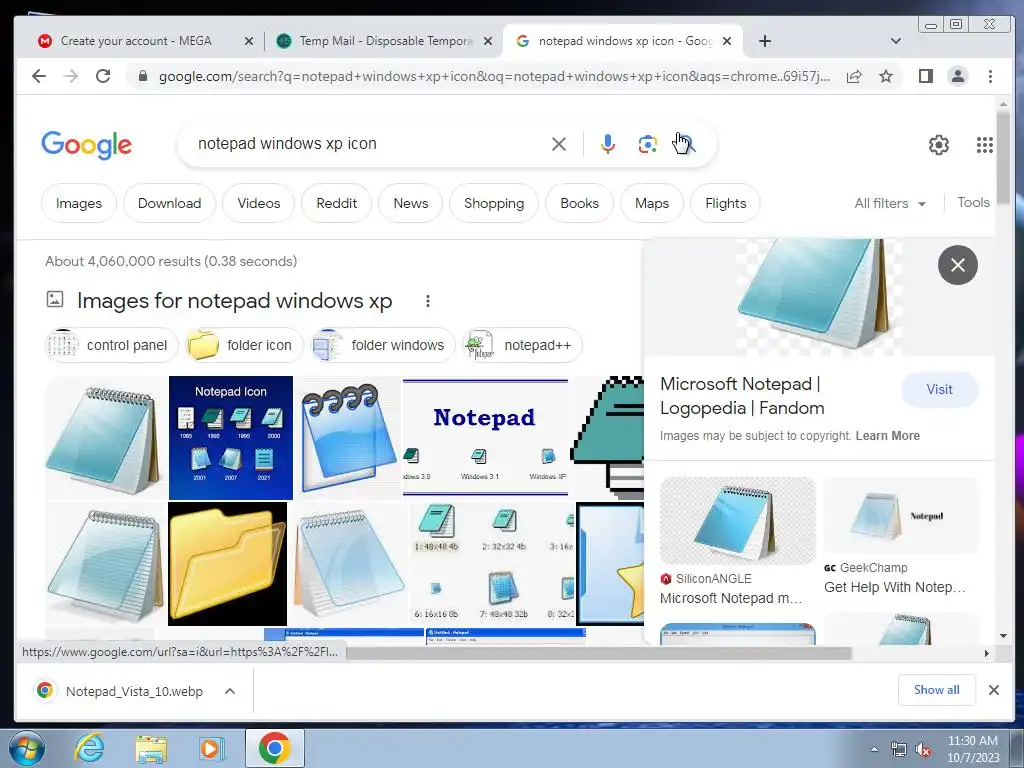The image size is (1024, 768).
Task: Click the folder icon suggestion chip
Action: pos(244,345)
